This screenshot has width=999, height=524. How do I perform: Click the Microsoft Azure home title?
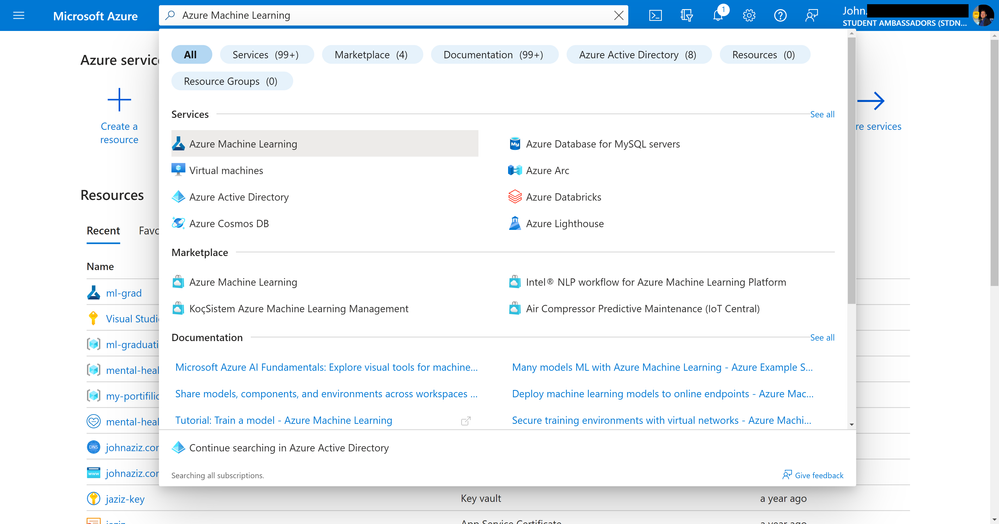click(x=95, y=16)
